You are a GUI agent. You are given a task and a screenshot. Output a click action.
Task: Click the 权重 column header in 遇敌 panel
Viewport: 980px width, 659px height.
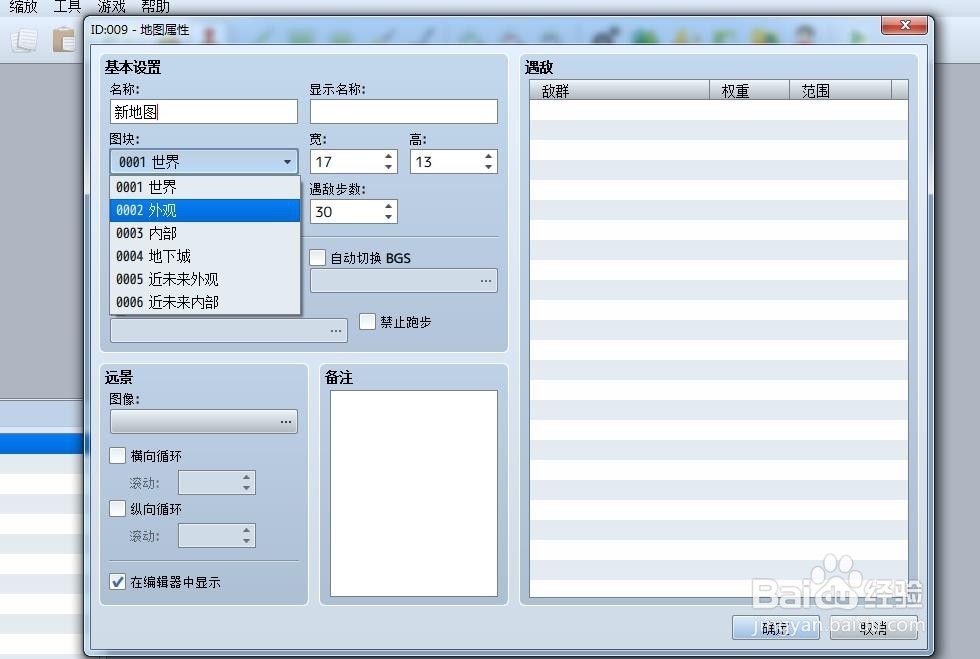(736, 89)
